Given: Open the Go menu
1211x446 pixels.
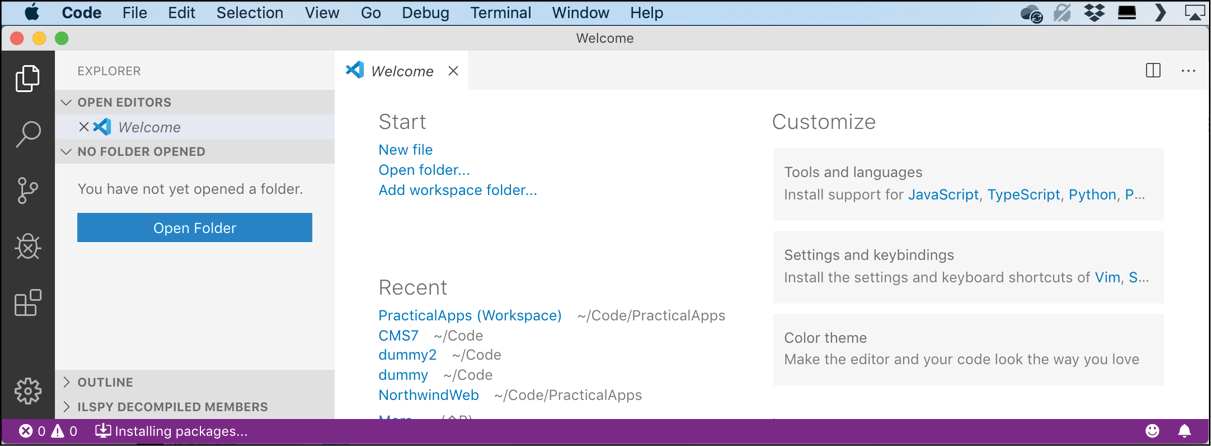Looking at the screenshot, I should click(x=371, y=13).
